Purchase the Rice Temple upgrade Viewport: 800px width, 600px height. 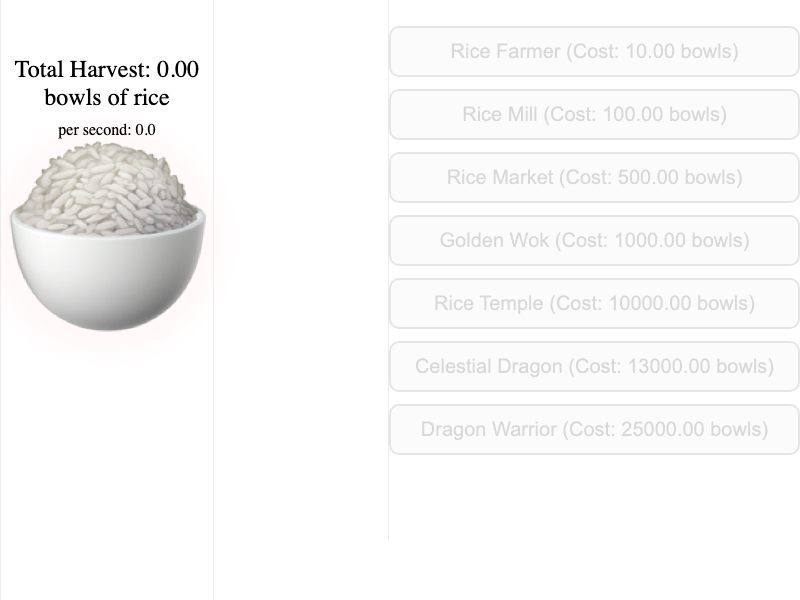[x=594, y=303]
